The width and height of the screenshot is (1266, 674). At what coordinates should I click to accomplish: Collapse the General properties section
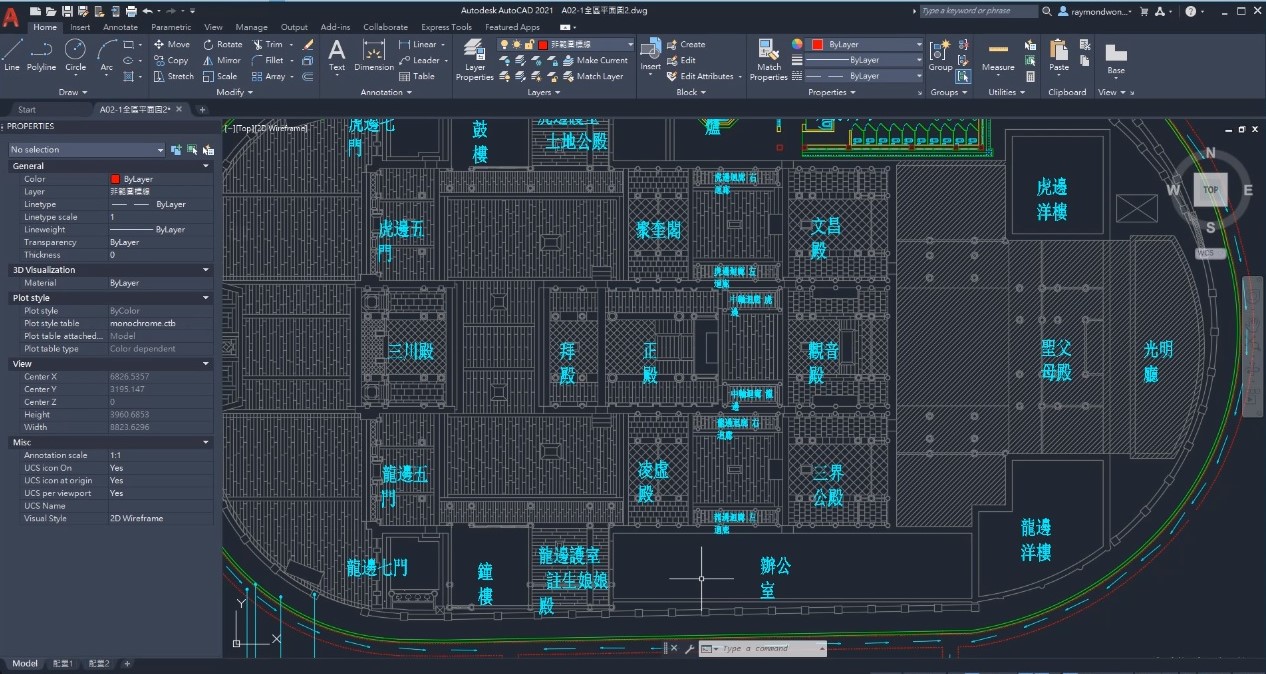coord(206,166)
